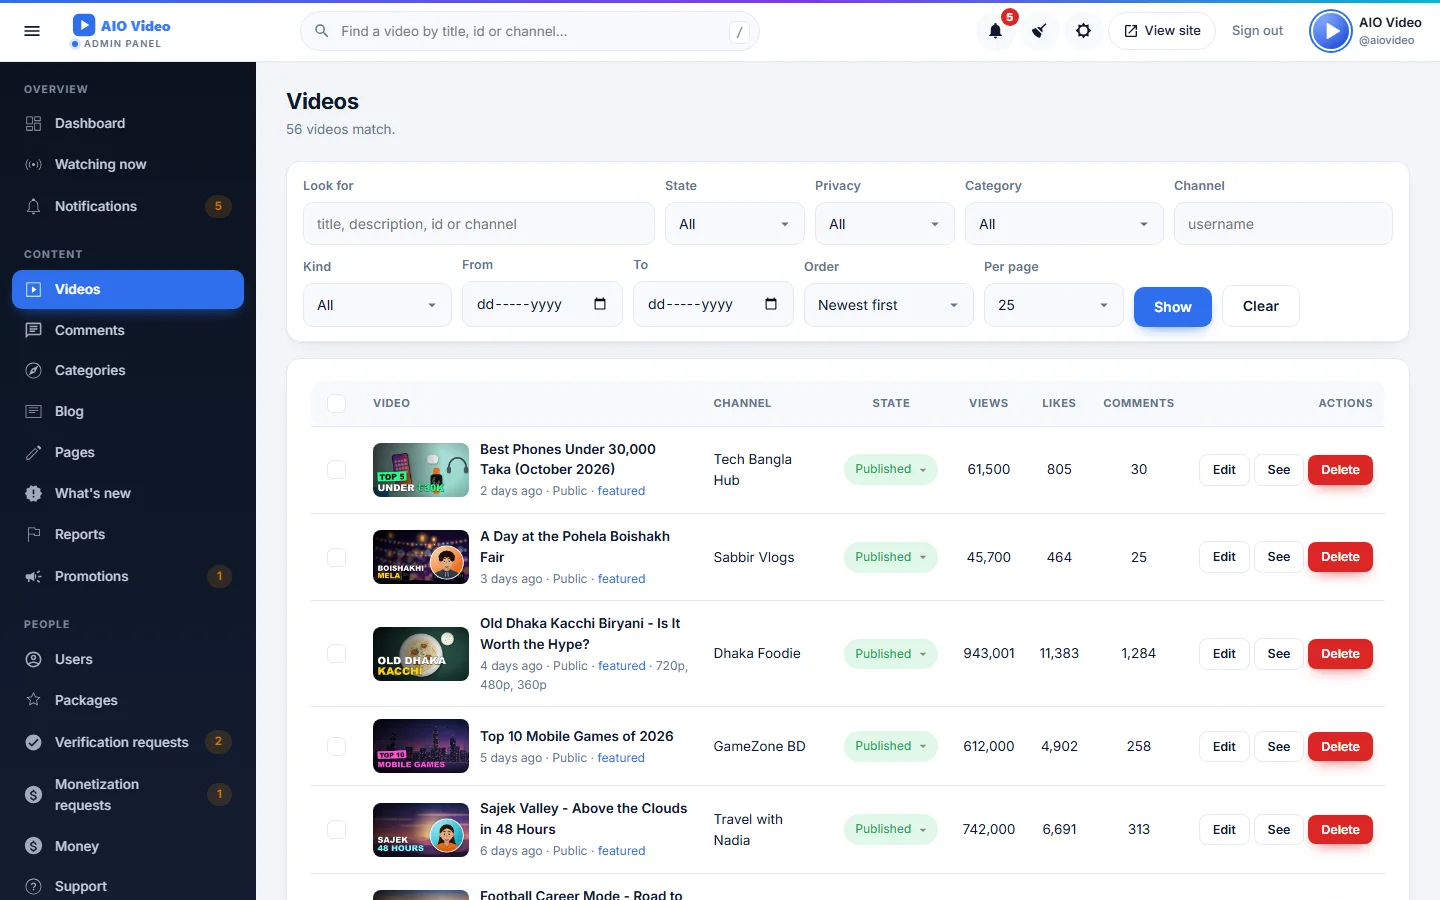
Task: Click the broom clear-cache icon
Action: (1039, 31)
